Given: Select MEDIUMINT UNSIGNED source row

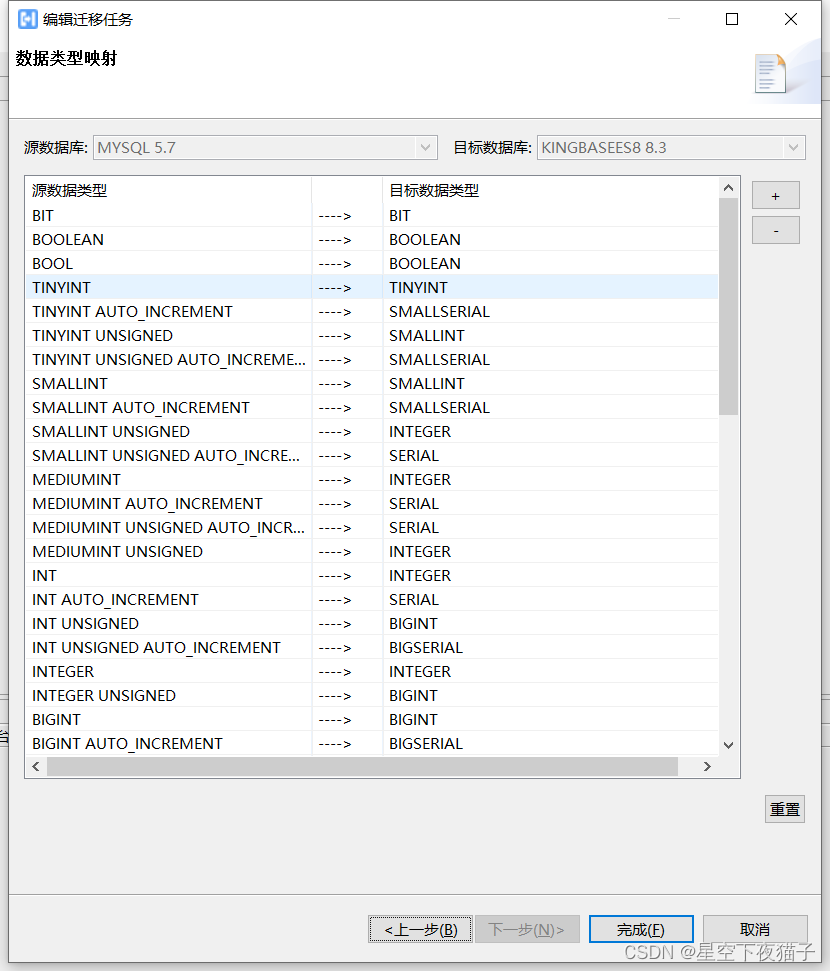Looking at the screenshot, I should coord(168,552).
